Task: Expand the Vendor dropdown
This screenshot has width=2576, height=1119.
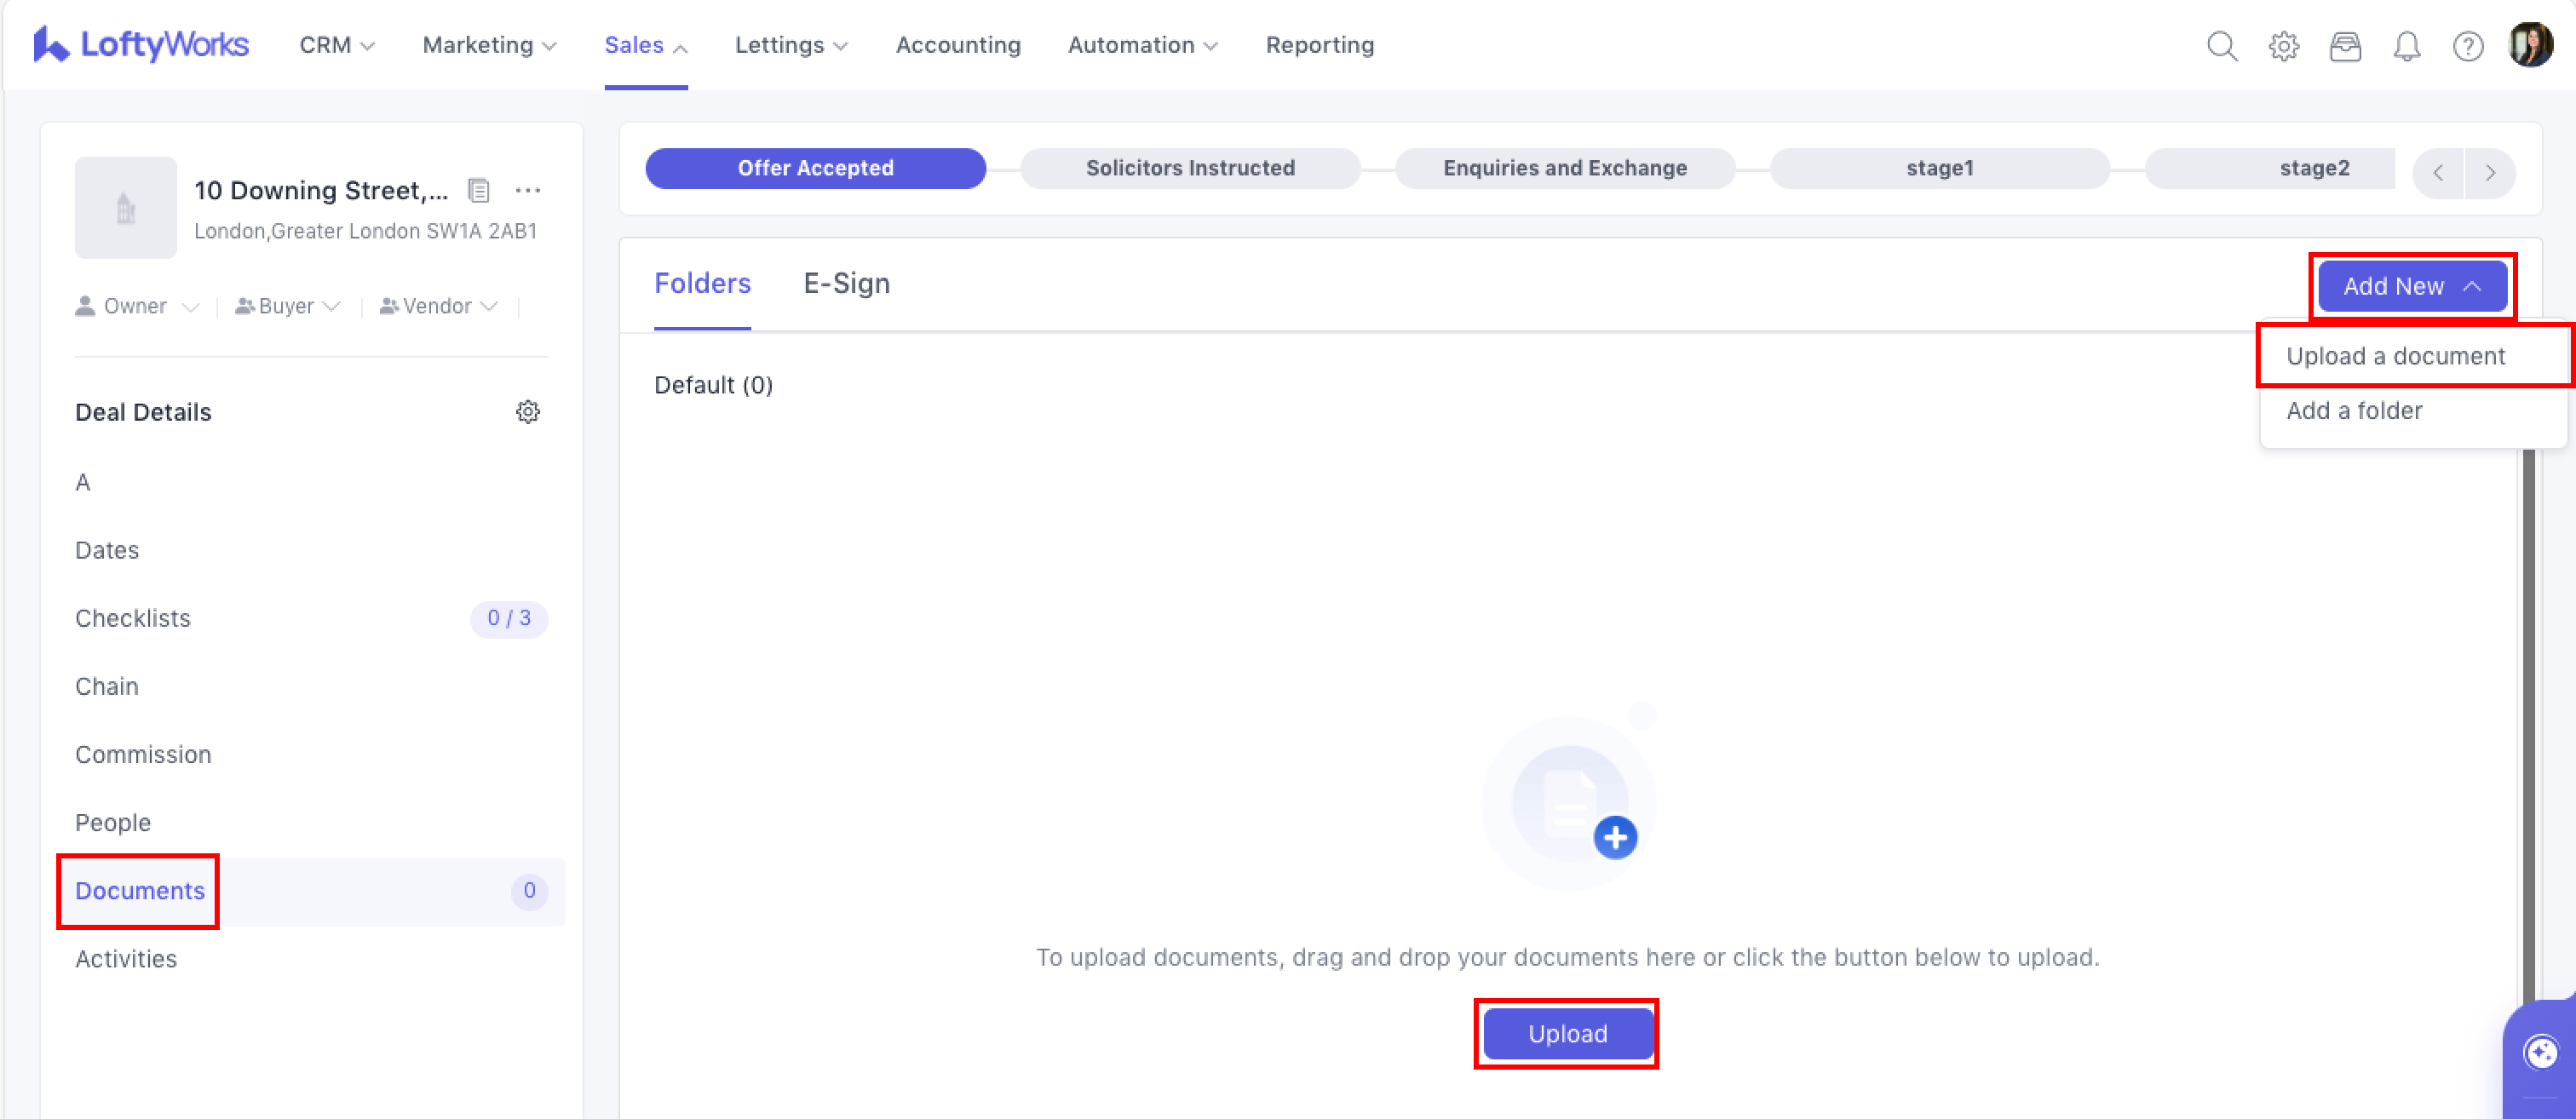Action: 439,306
